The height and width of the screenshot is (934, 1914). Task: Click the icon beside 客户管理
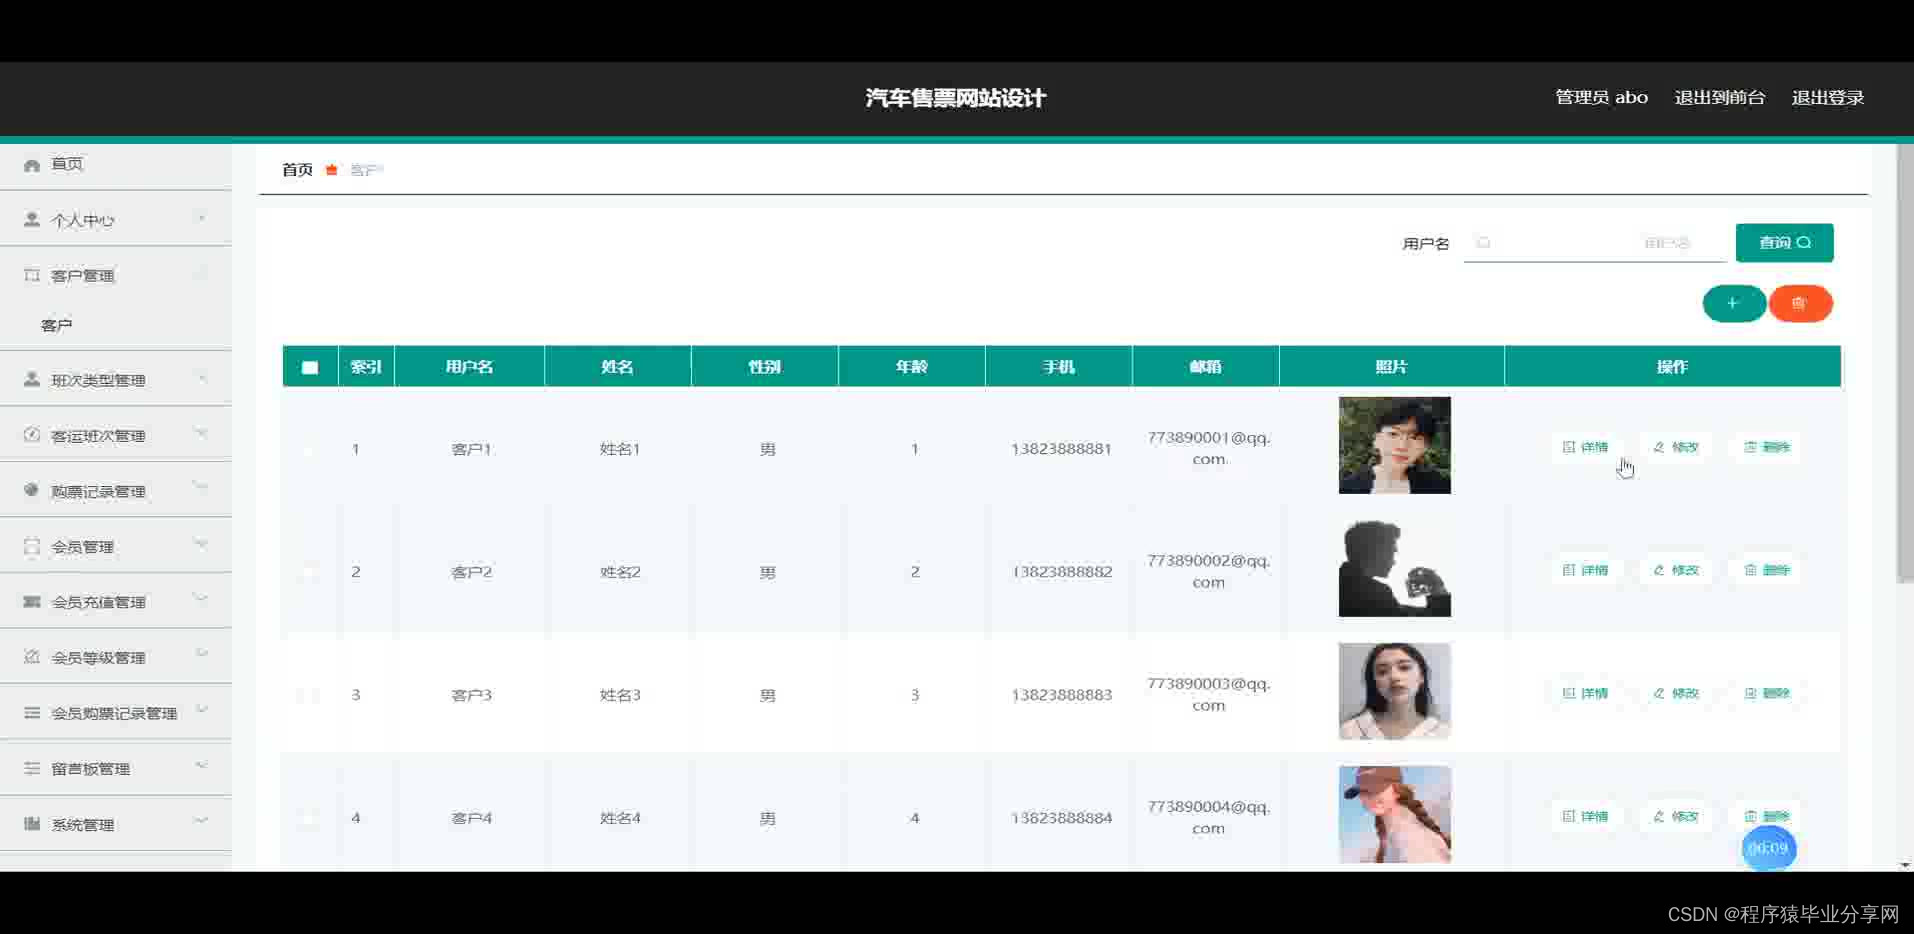(x=32, y=275)
